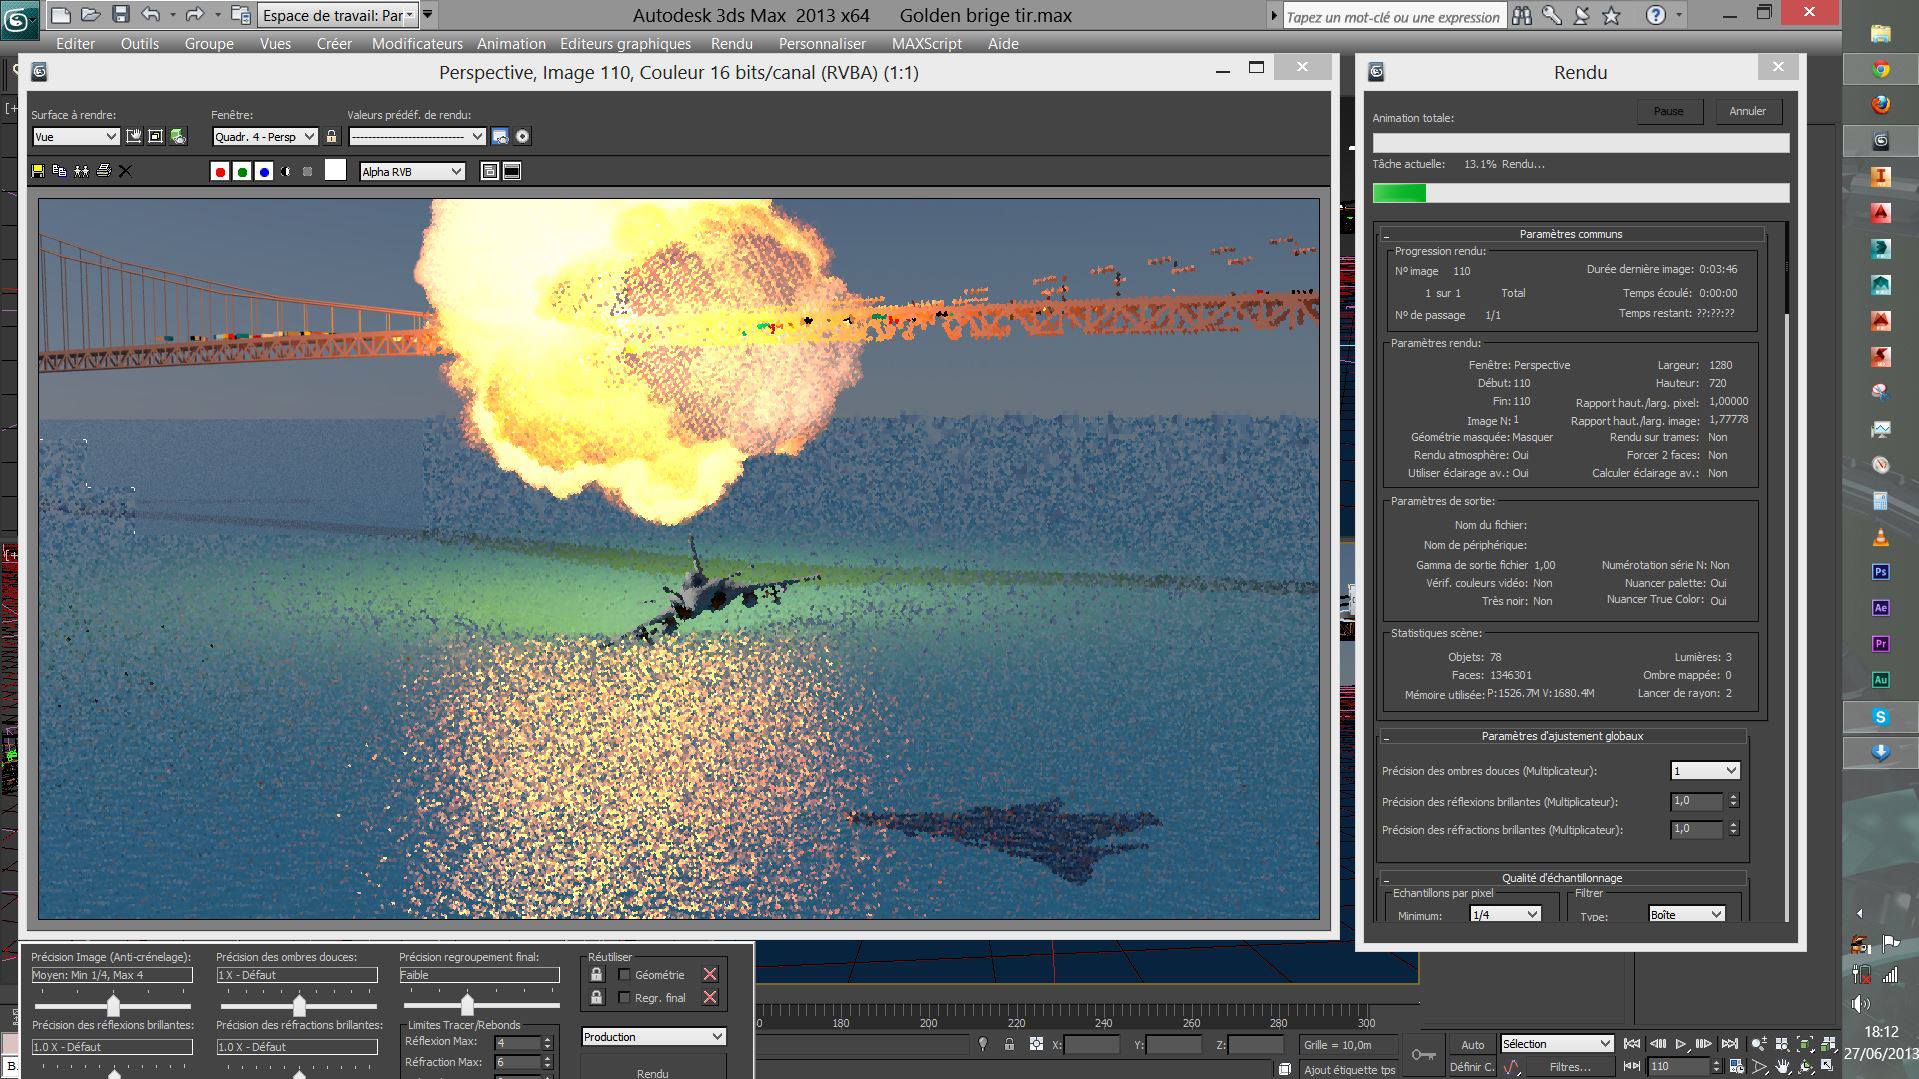Click the save rendered image icon
Screen dimensions: 1919x1079
(x=38, y=171)
